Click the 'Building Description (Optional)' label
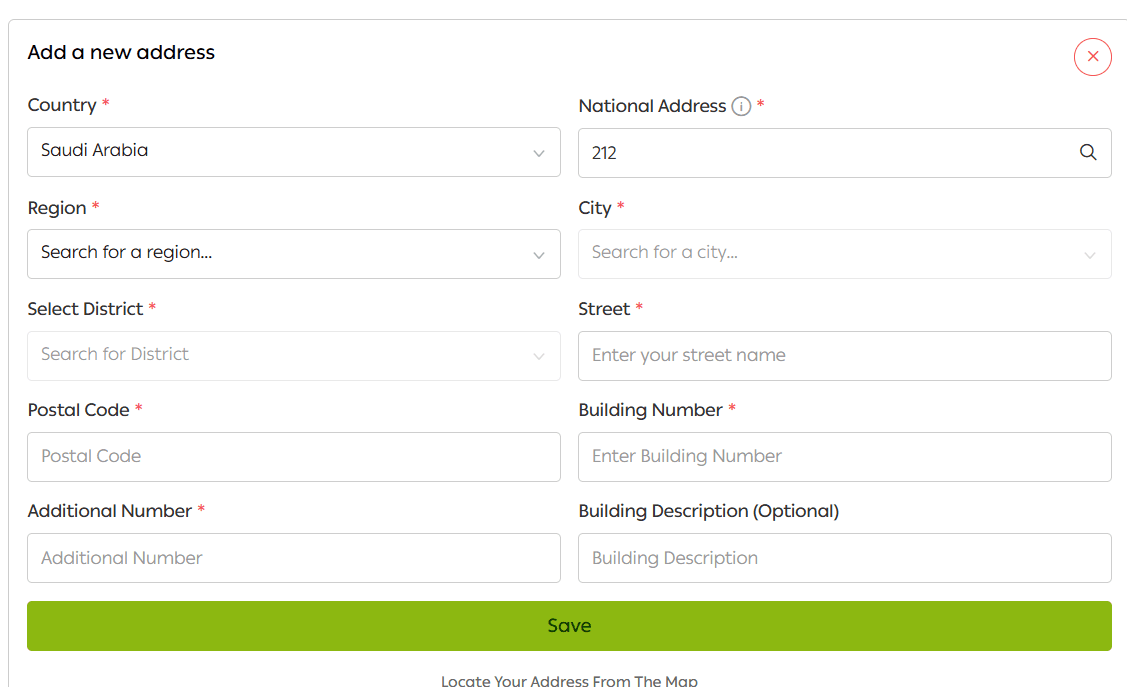 pos(708,511)
